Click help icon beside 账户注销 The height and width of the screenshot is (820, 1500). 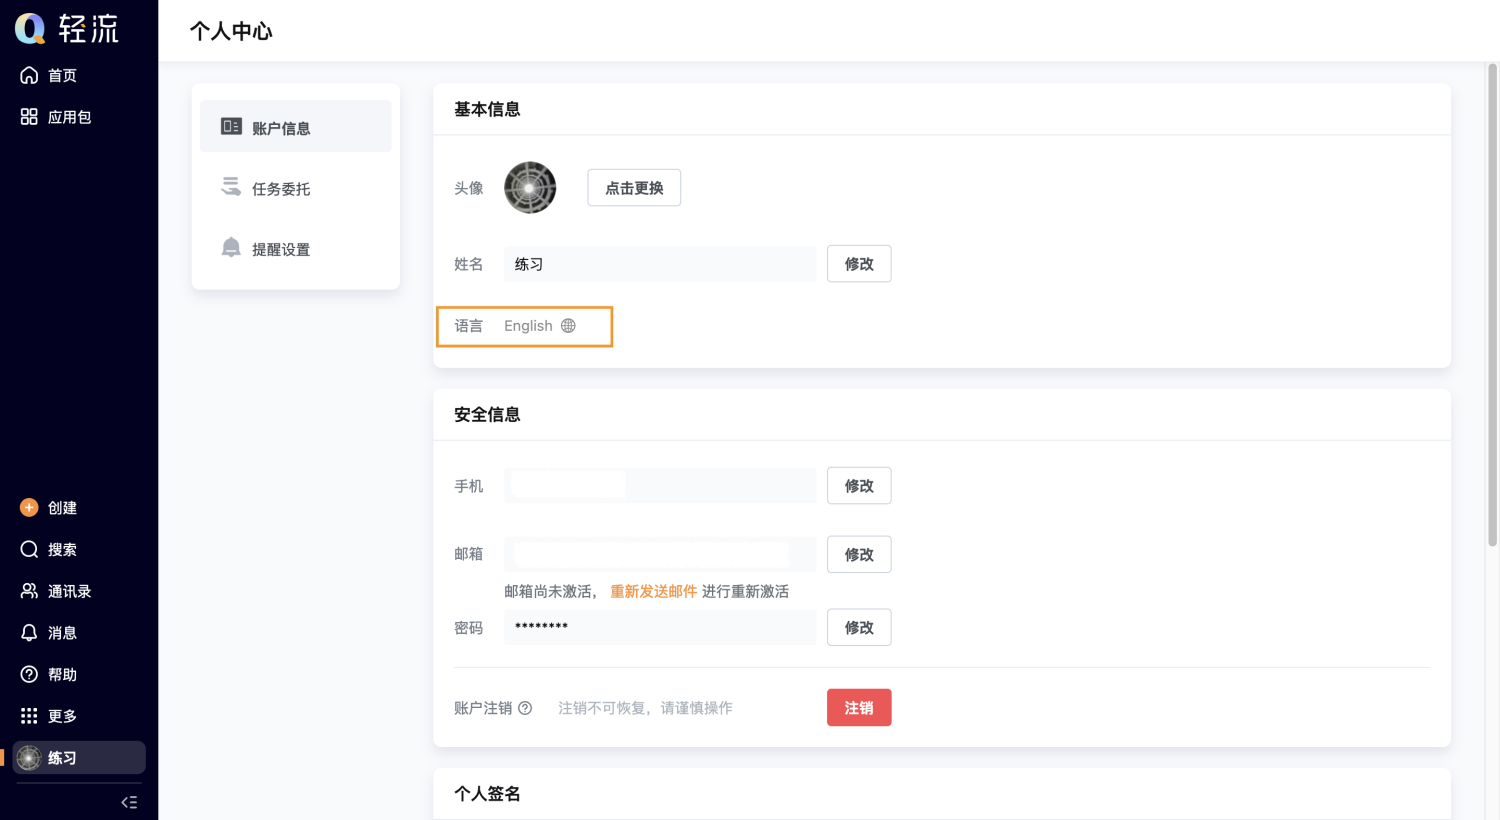point(525,708)
